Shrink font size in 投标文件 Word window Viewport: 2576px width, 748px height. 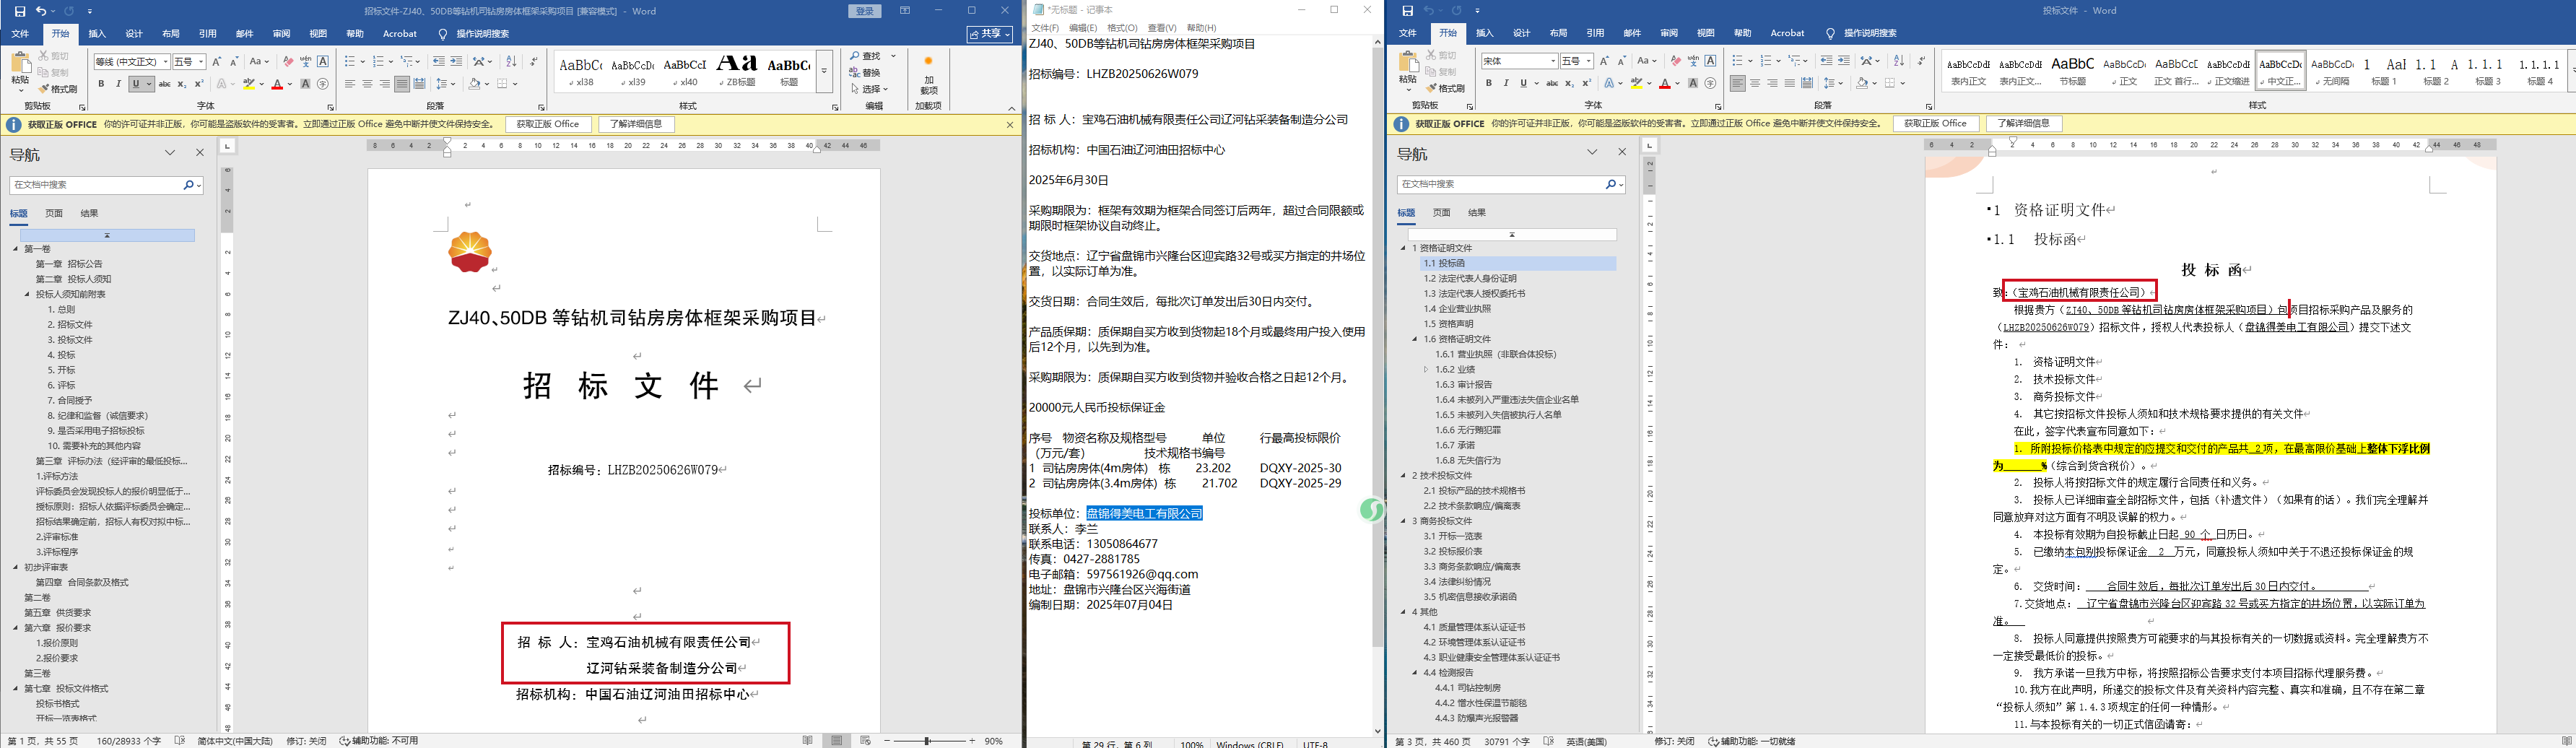(x=1622, y=61)
